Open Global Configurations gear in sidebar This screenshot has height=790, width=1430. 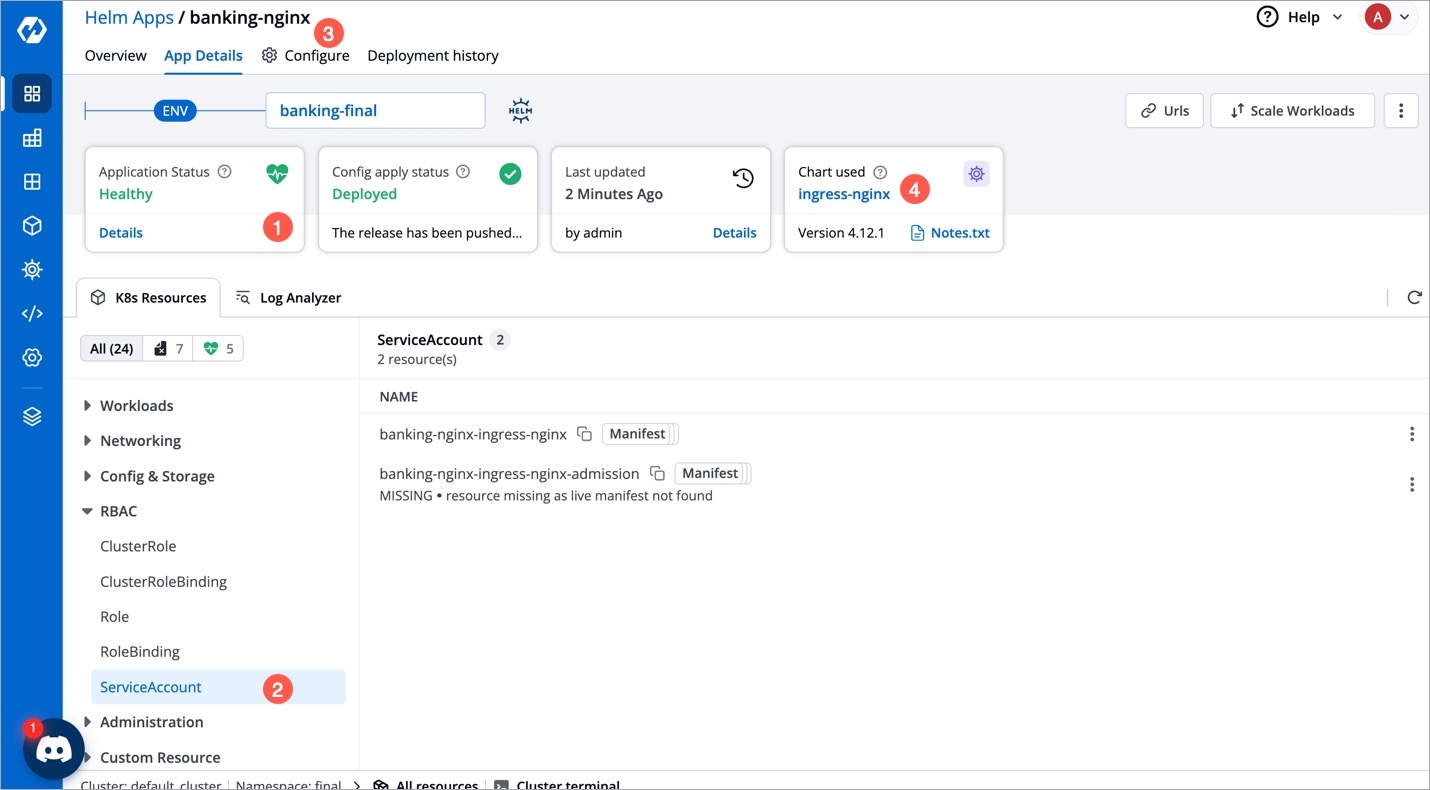click(32, 358)
